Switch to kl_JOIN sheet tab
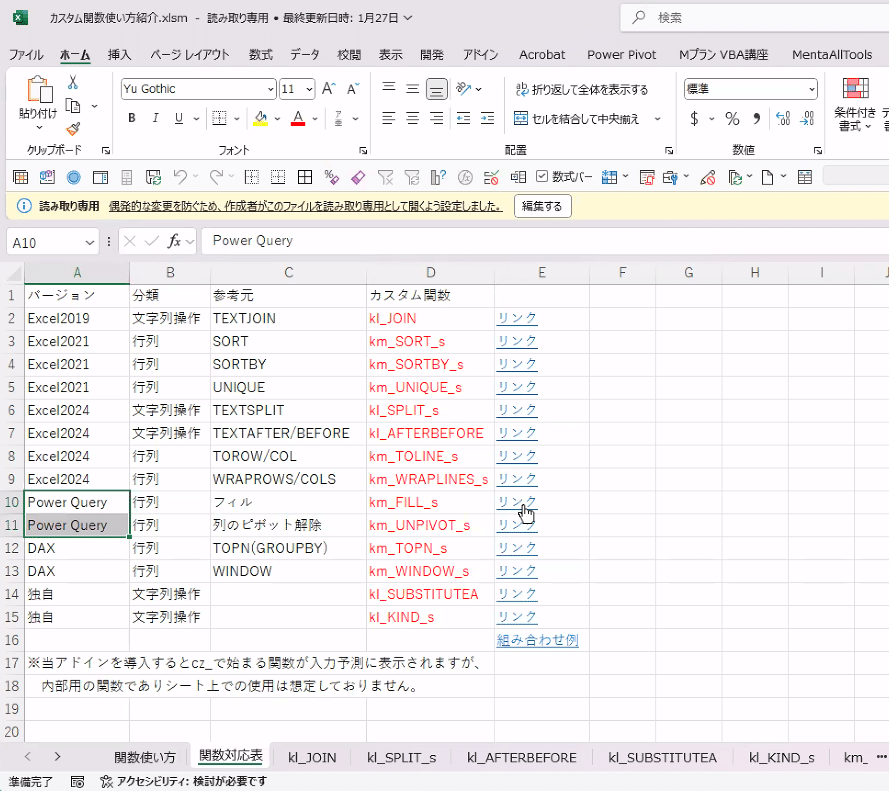889x791 pixels. 312,758
